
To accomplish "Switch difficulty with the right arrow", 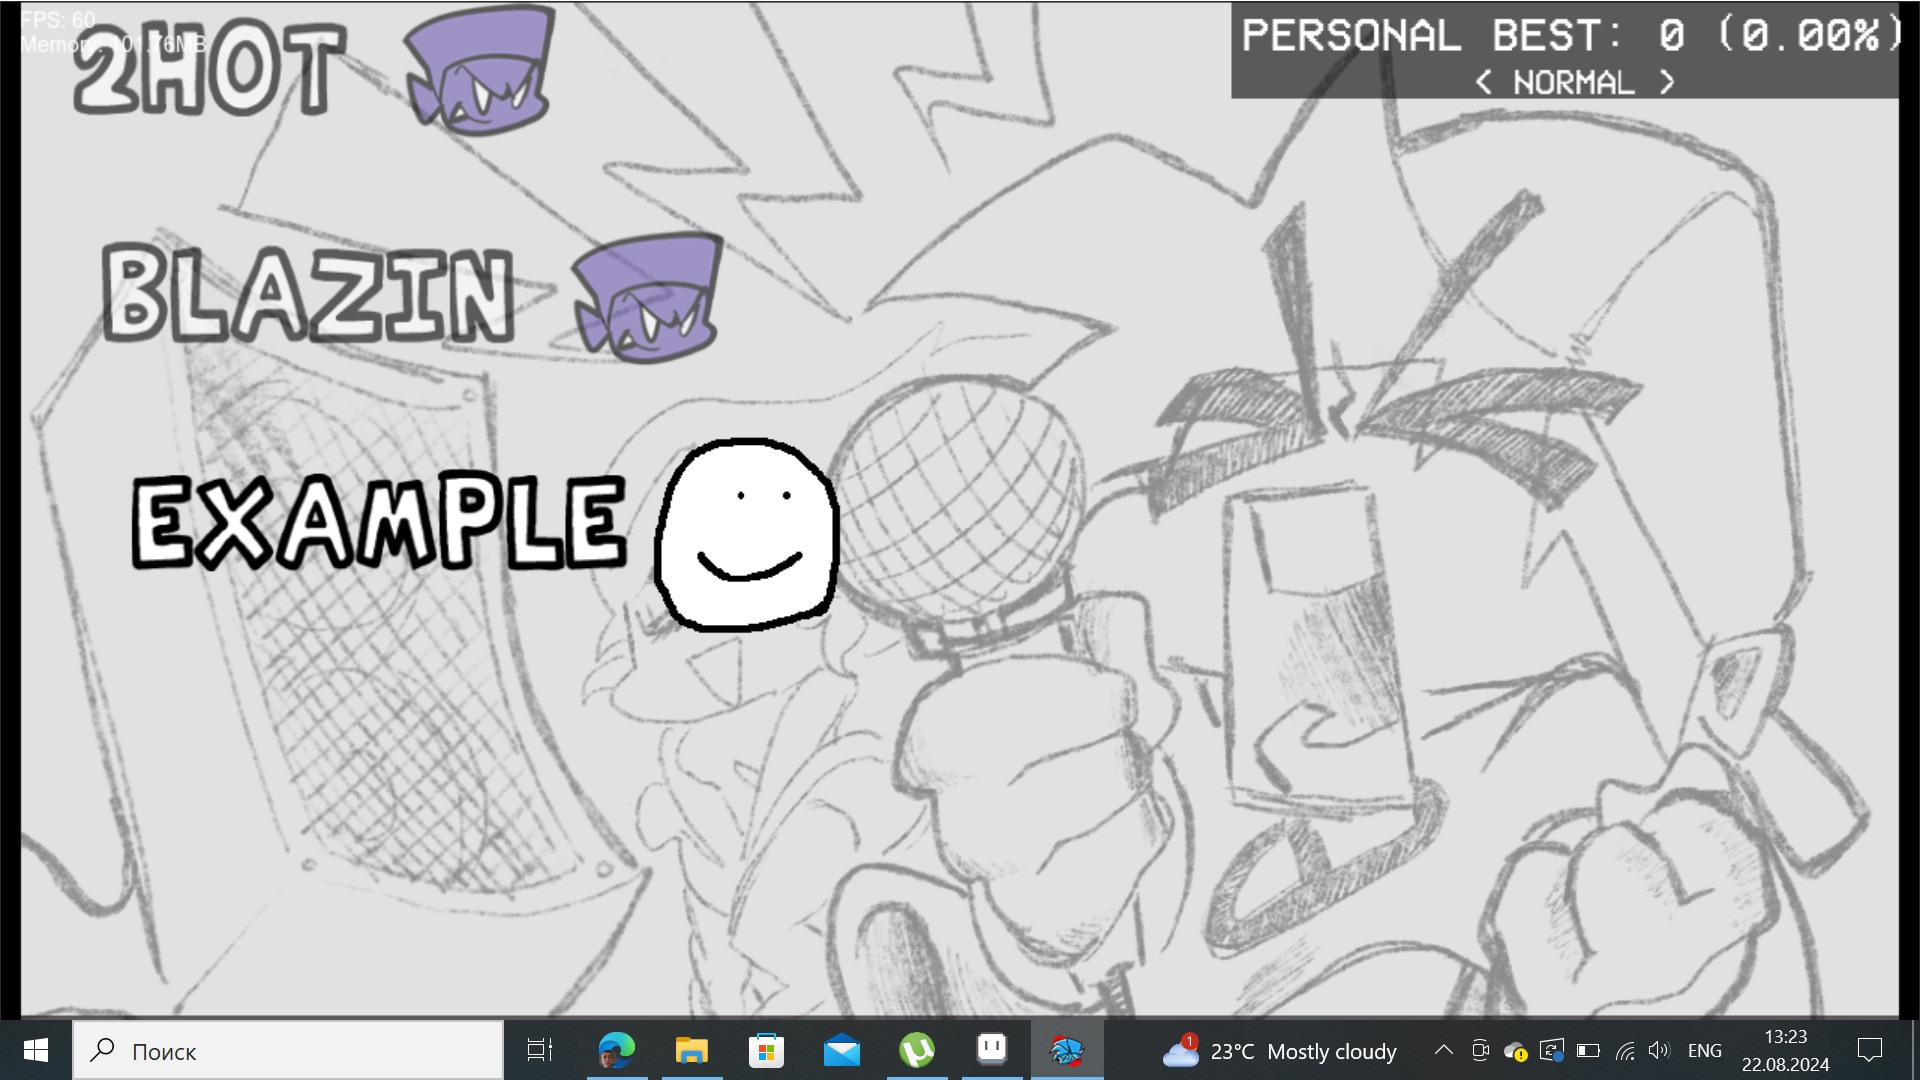I will point(1666,82).
